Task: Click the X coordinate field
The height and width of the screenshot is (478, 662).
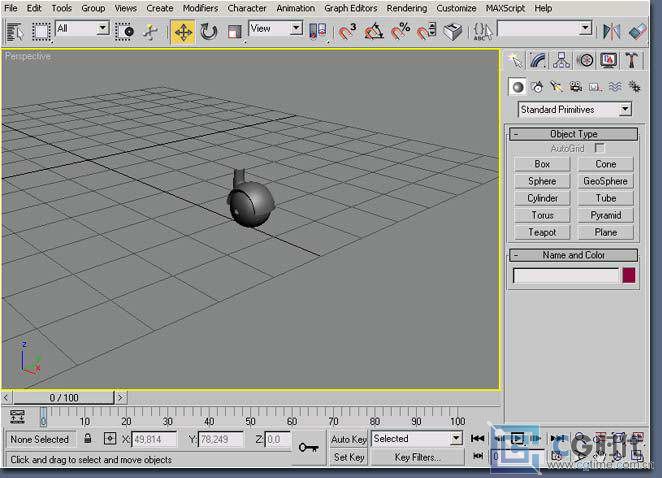Action: pos(154,440)
